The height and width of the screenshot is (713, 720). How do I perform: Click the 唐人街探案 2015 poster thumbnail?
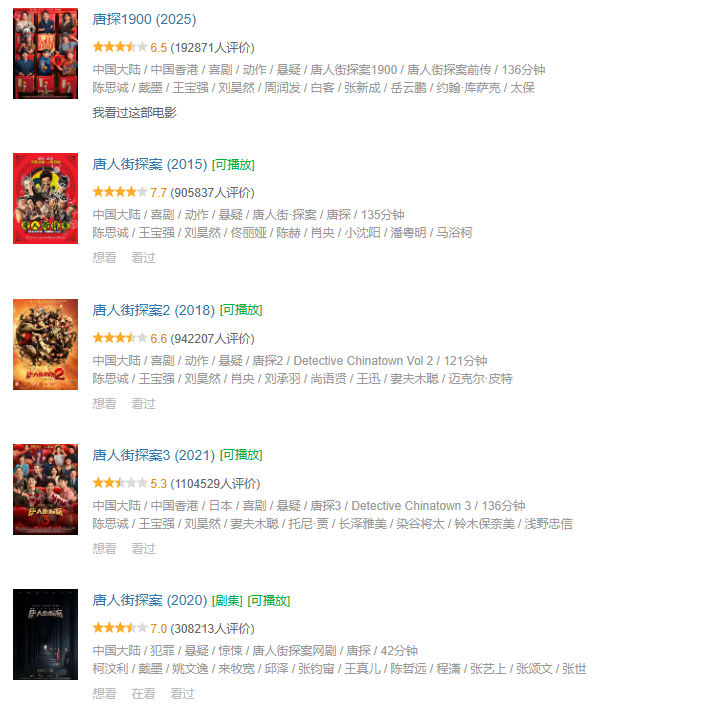pos(45,198)
